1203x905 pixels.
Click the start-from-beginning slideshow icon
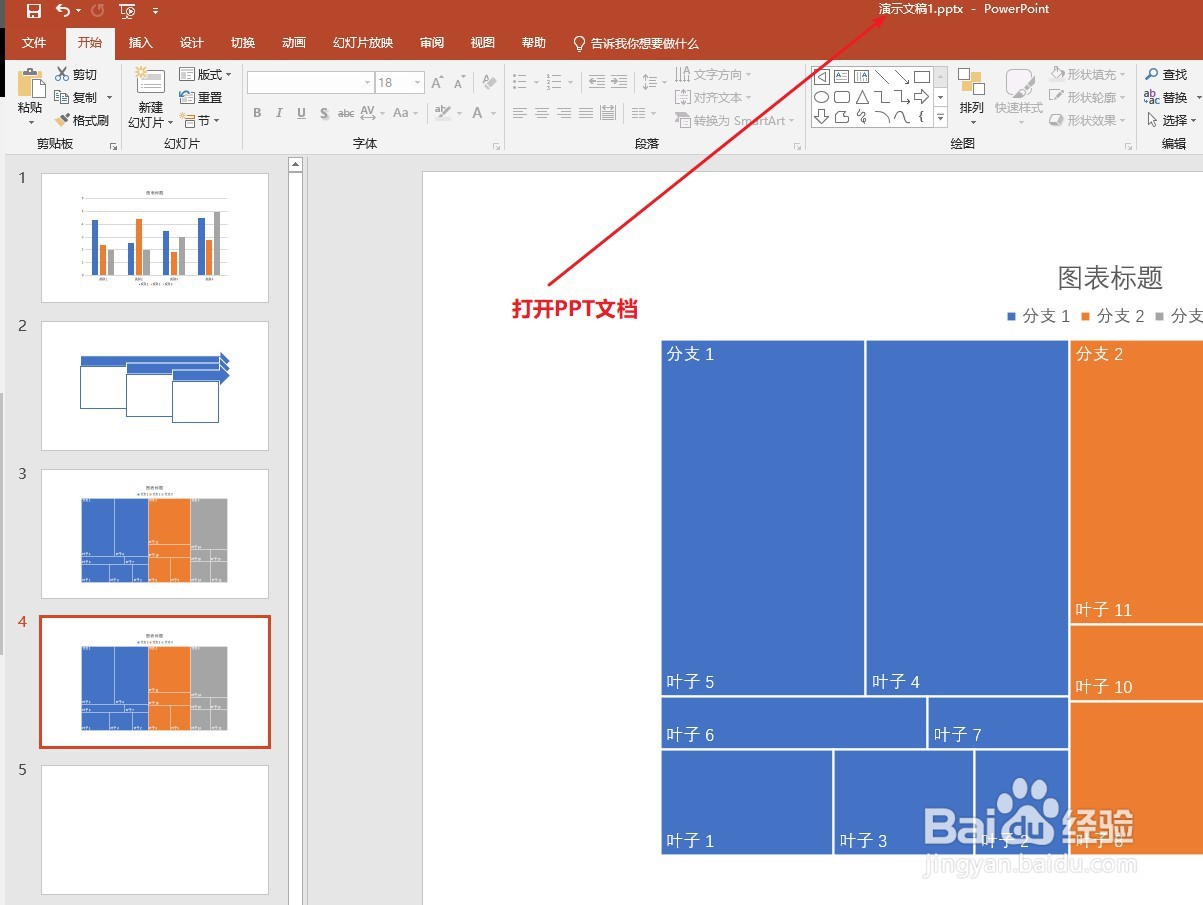point(127,11)
